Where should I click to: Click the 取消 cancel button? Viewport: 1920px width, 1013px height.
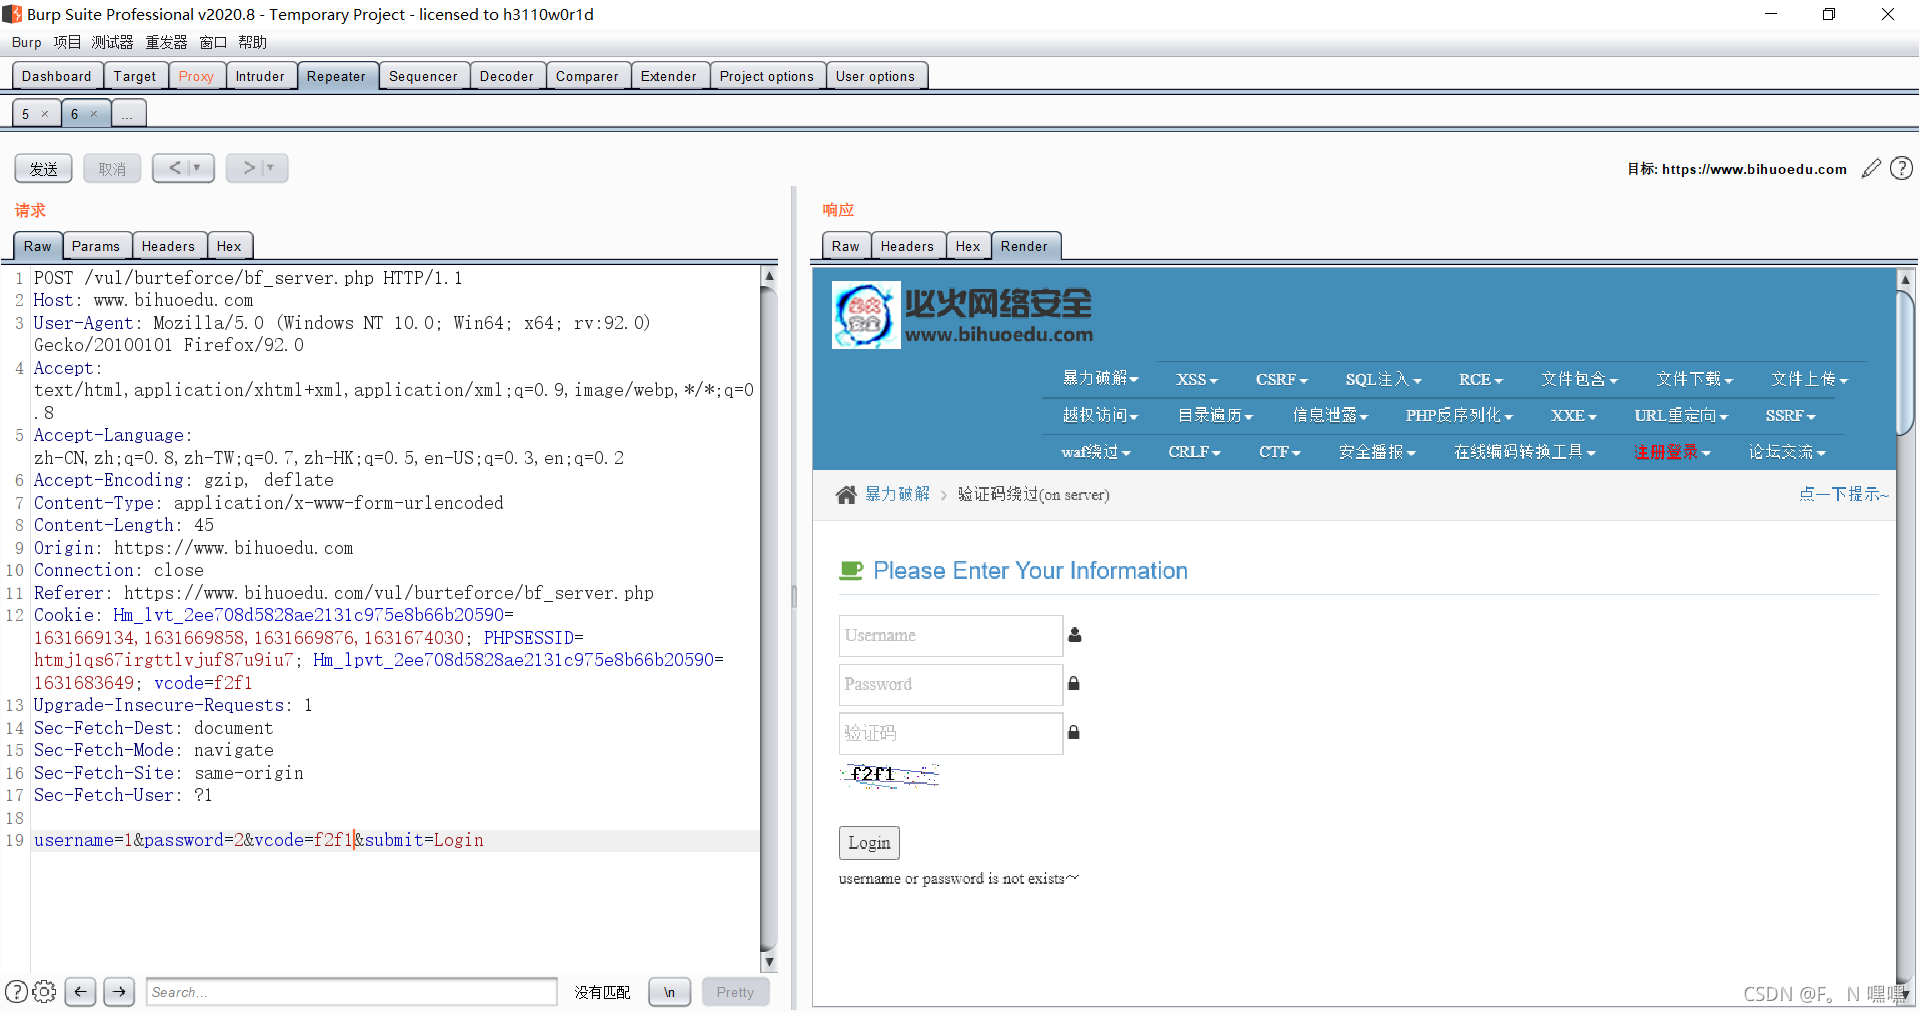click(112, 169)
